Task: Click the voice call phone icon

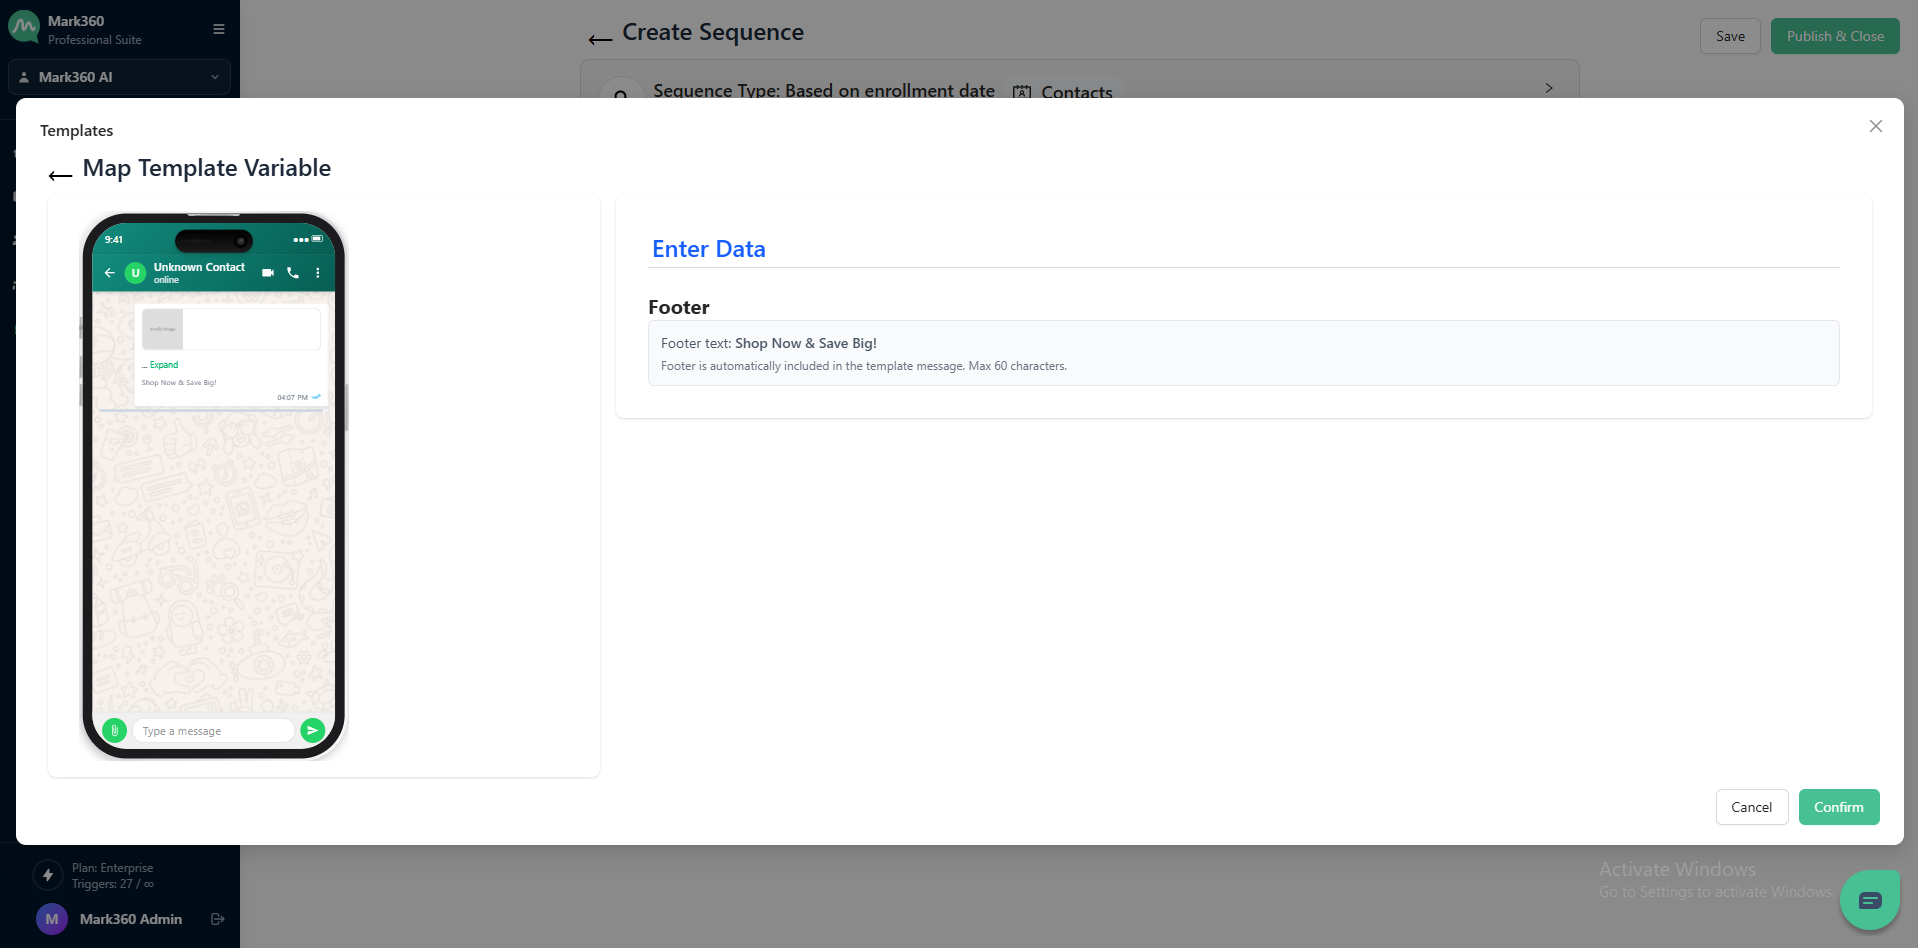Action: coord(293,273)
